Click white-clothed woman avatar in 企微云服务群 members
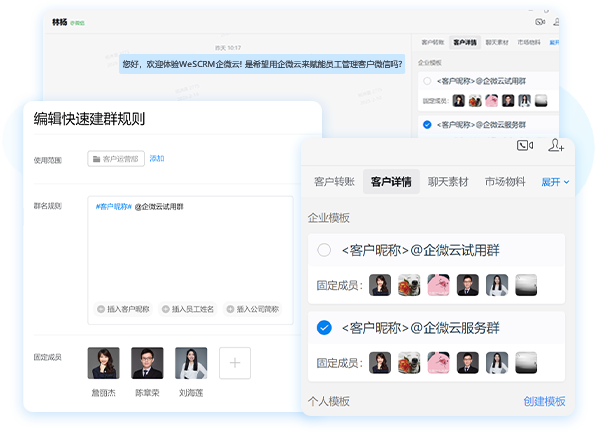This screenshot has height=432, width=596. pos(497,362)
